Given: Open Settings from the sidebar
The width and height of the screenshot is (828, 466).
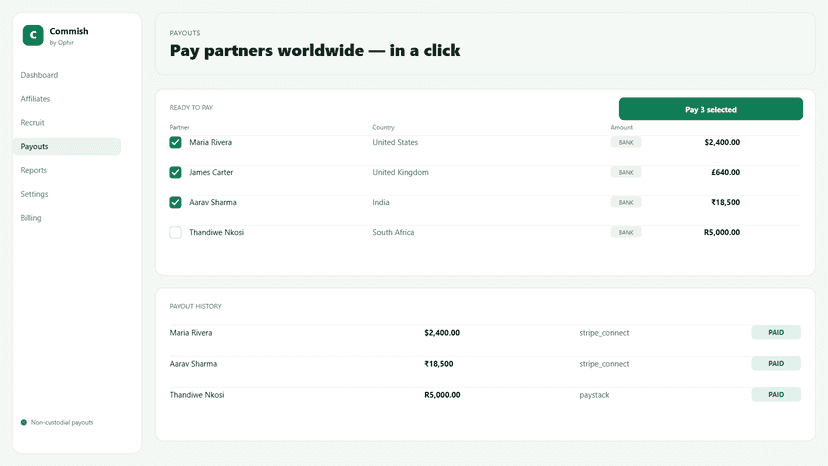Looking at the screenshot, I should click(34, 194).
